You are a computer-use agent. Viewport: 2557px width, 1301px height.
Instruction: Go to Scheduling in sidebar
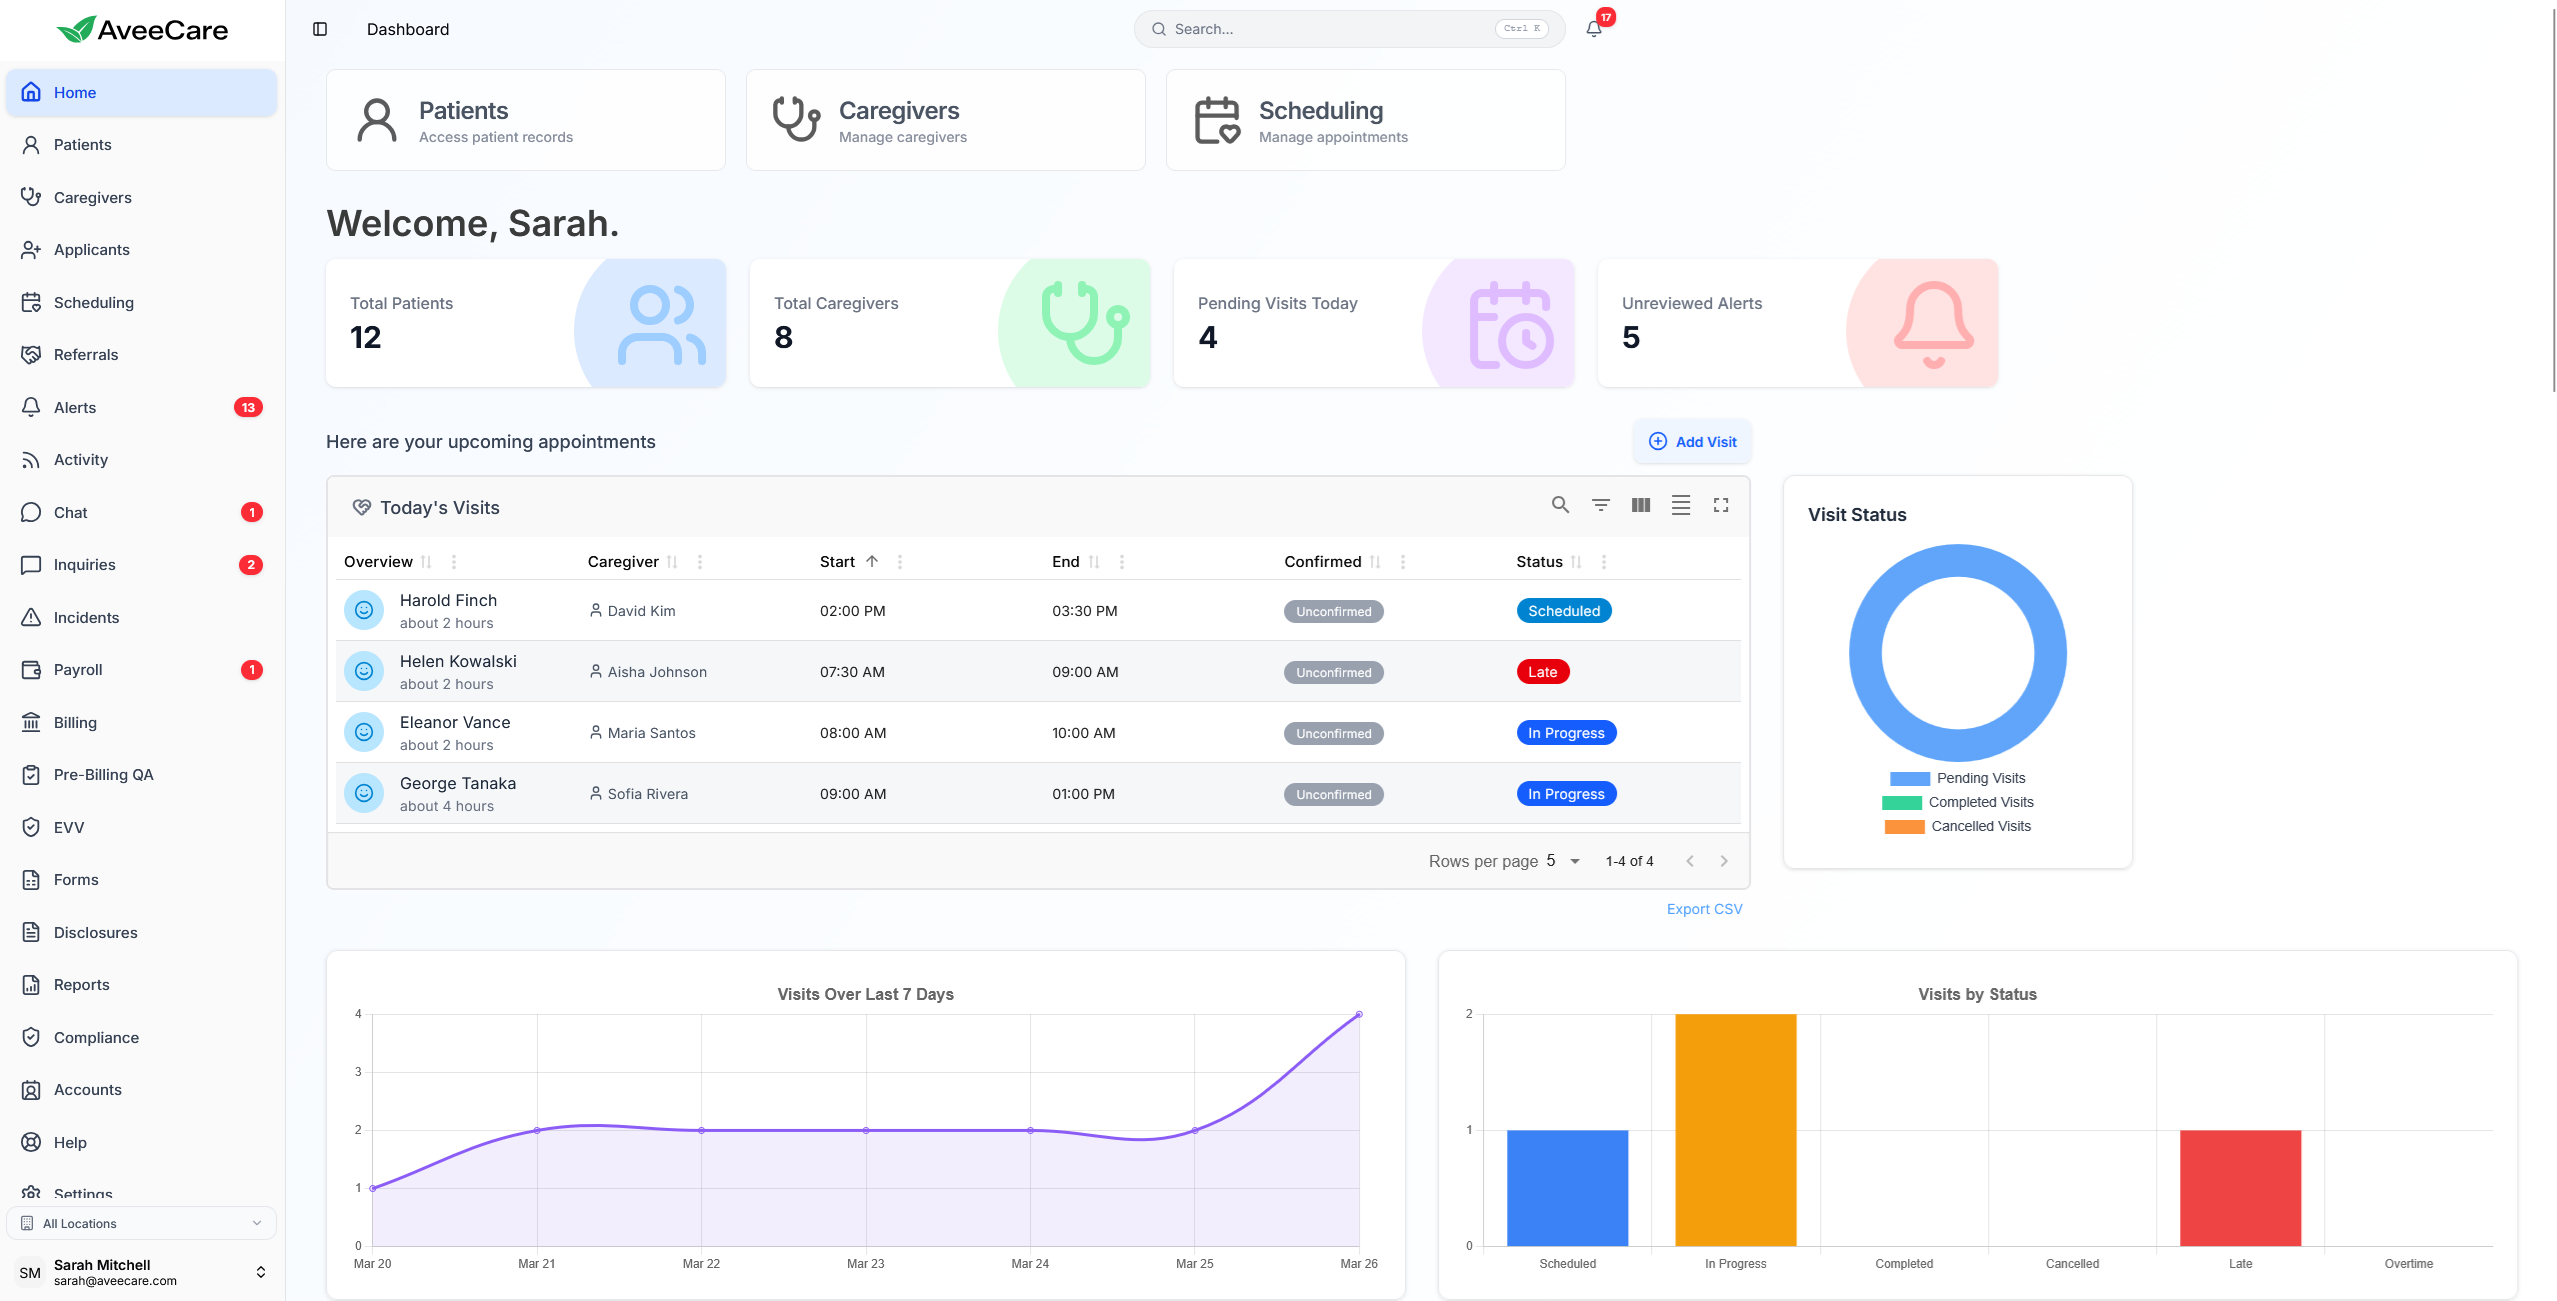tap(93, 302)
